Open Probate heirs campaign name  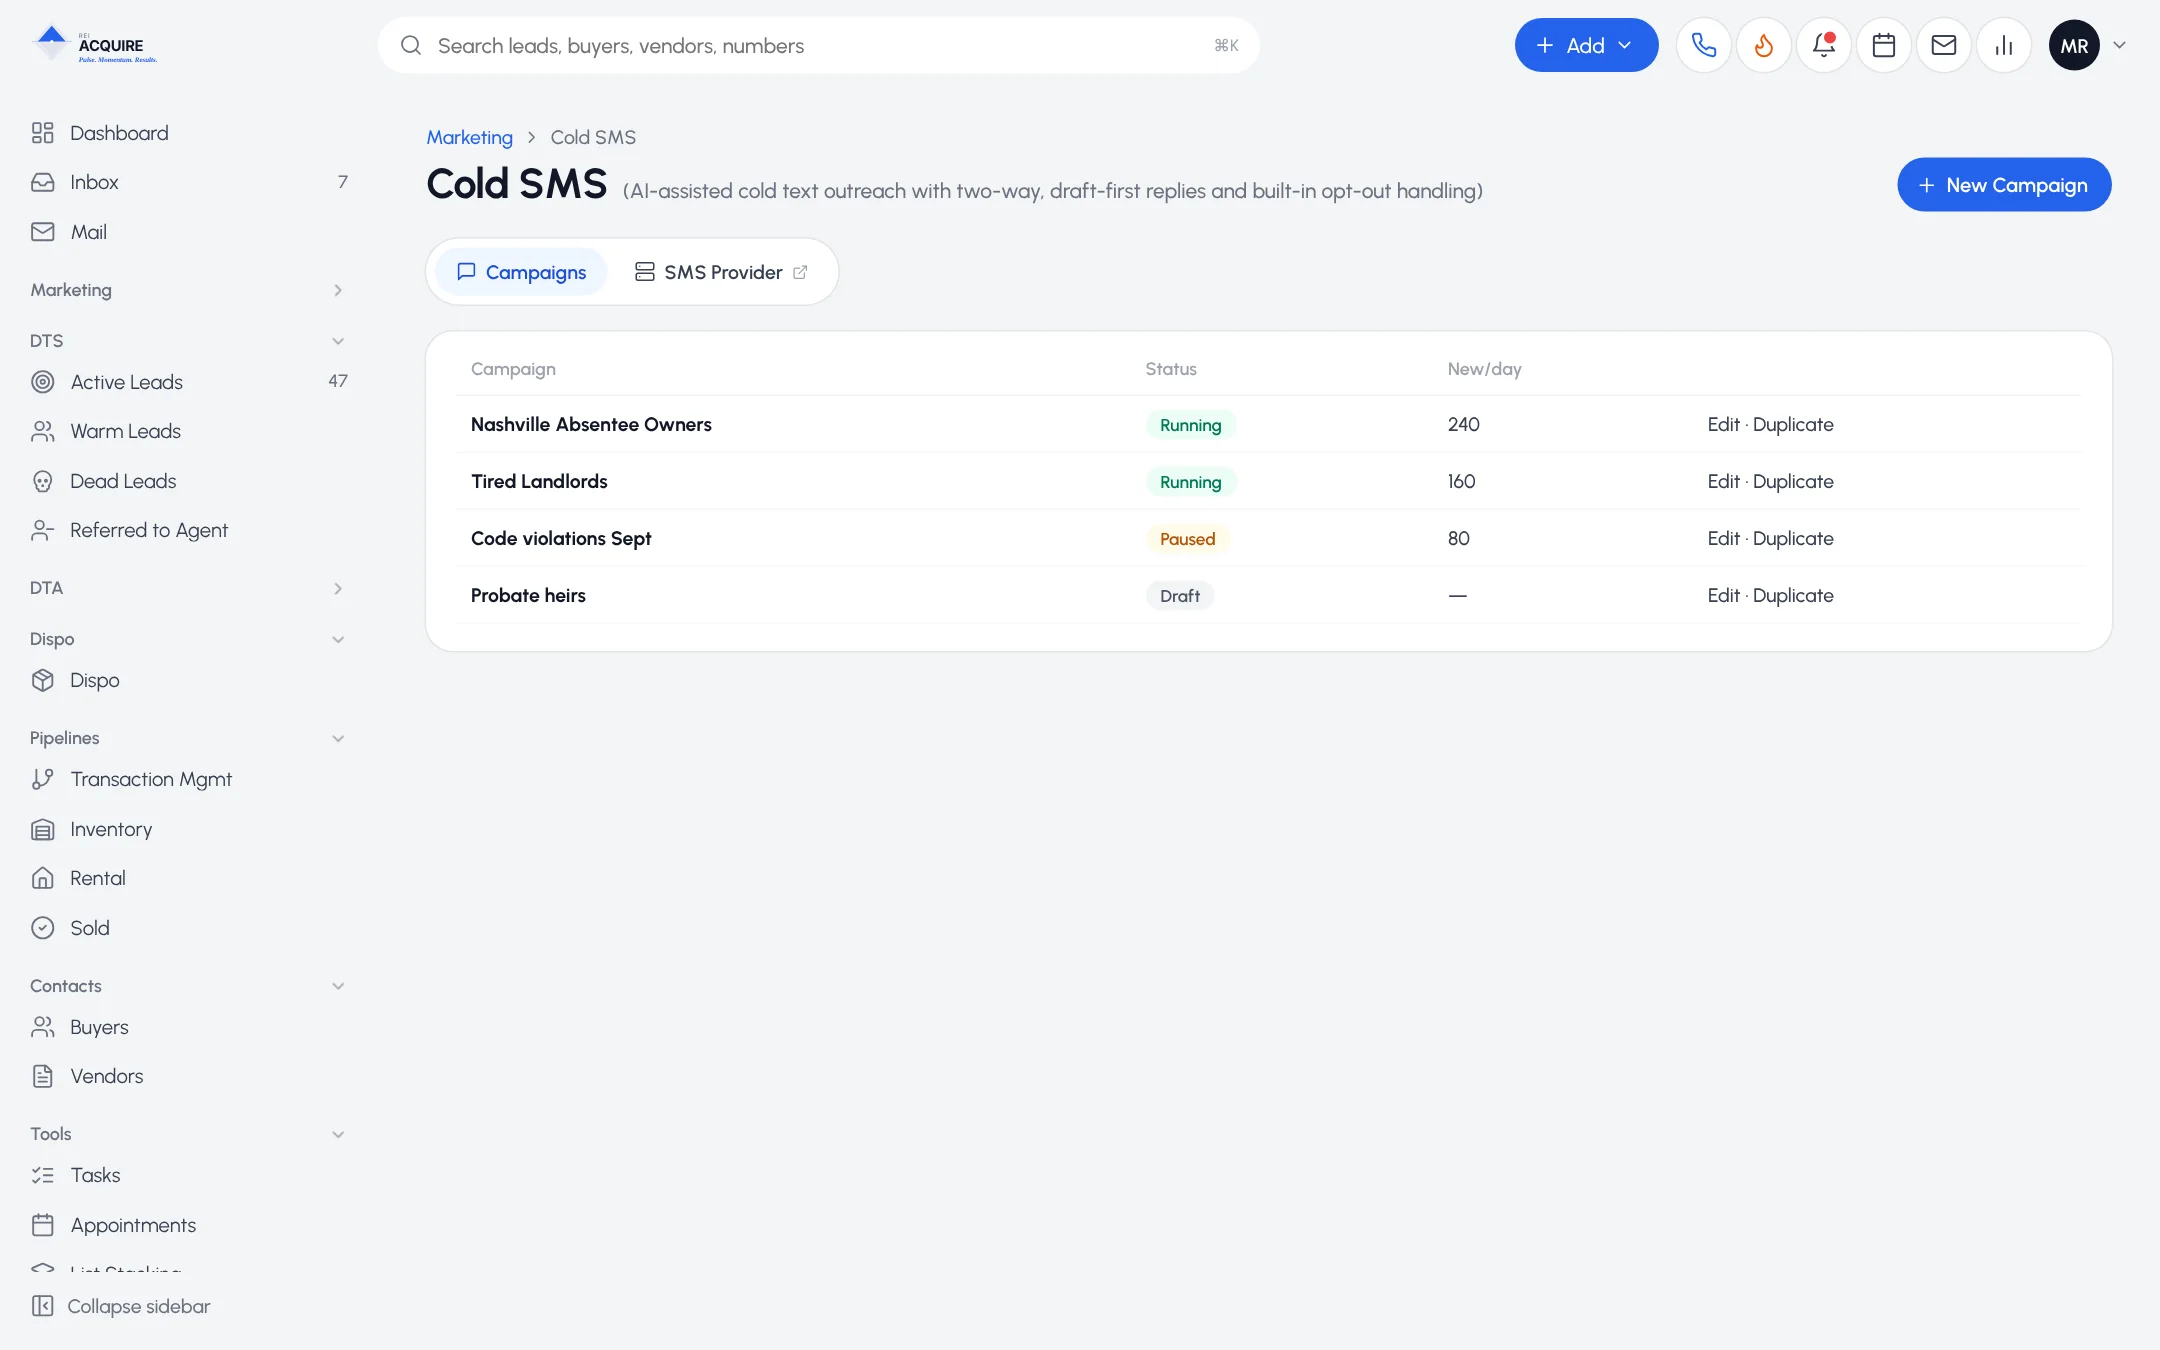(528, 595)
